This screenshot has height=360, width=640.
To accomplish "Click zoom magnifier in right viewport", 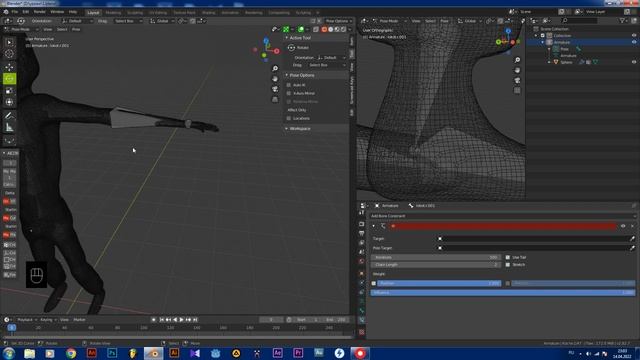I will coord(517,60).
